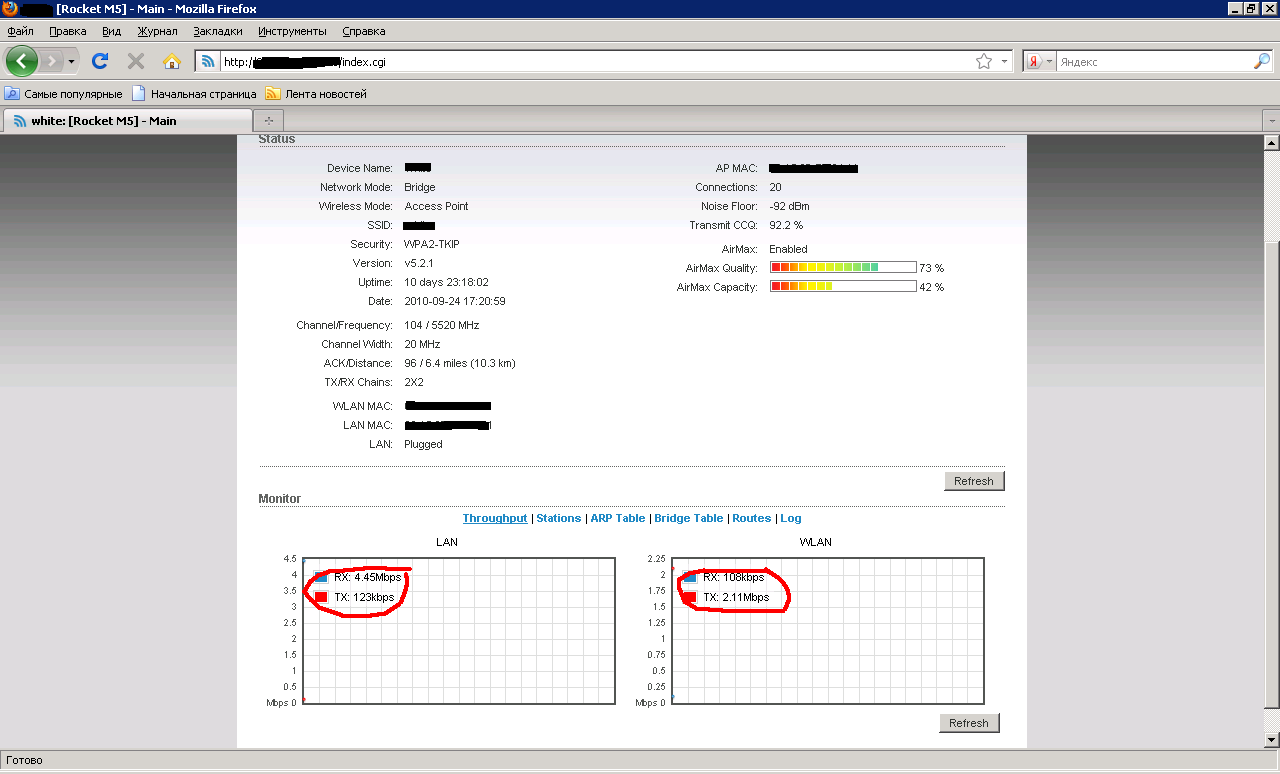Focus the Яндекс search input field
The width and height of the screenshot is (1280, 774).
pyautogui.click(x=1154, y=62)
